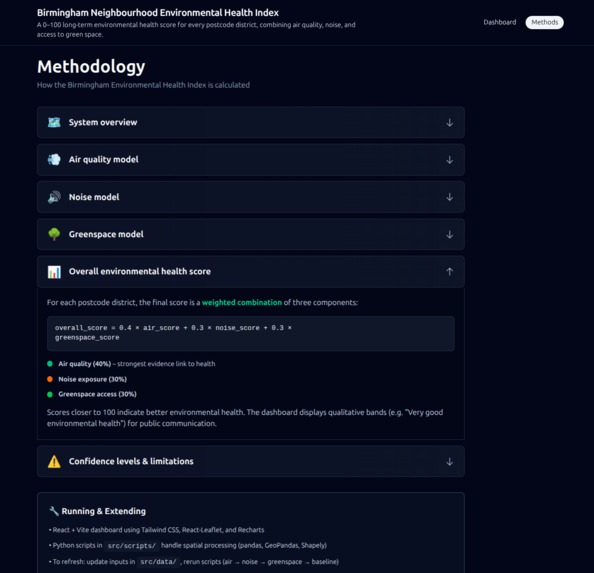Click the green dot beside Greenspace access (30%)
Screen dimensions: 594x573
pos(50,394)
